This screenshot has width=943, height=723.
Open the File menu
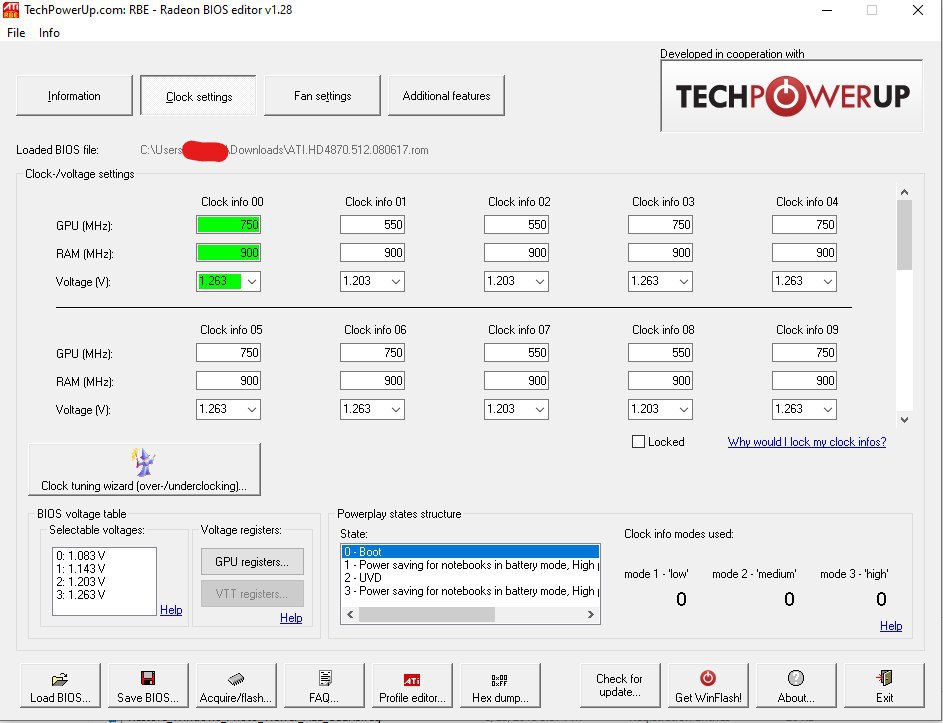(16, 32)
